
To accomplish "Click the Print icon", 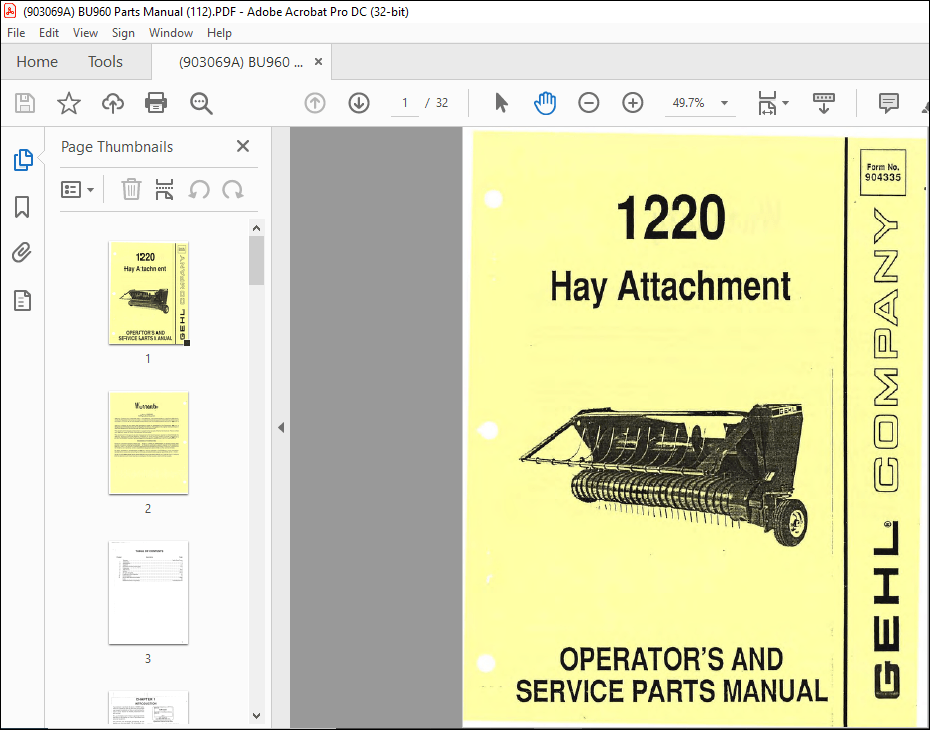I will [157, 103].
